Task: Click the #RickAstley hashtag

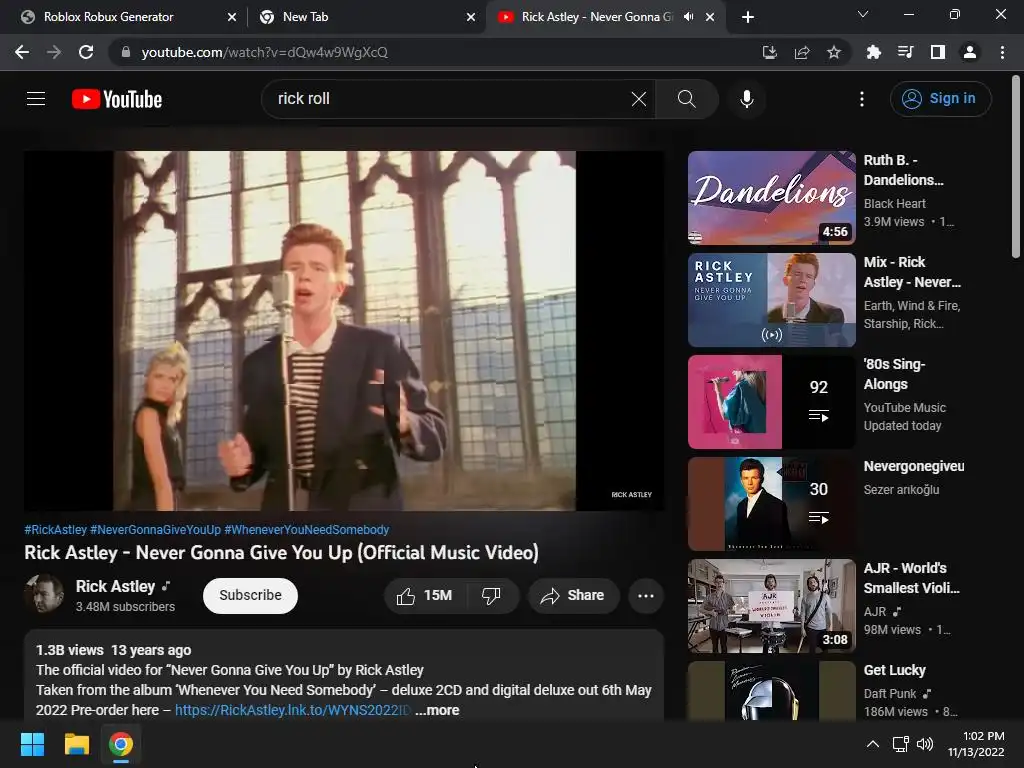Action: 56,530
